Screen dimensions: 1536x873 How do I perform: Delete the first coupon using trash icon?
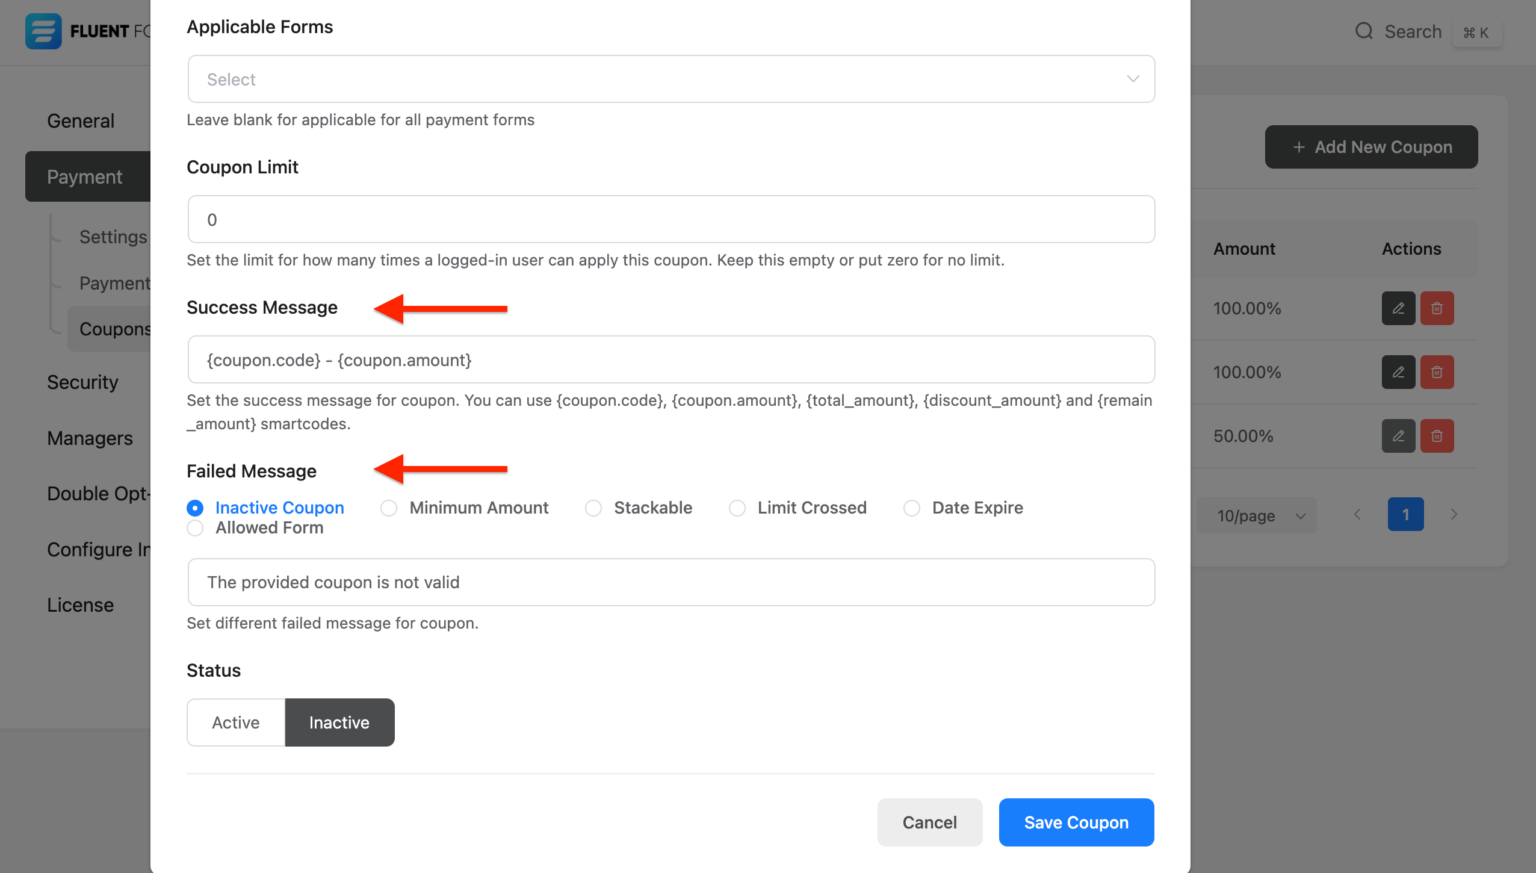click(x=1437, y=308)
